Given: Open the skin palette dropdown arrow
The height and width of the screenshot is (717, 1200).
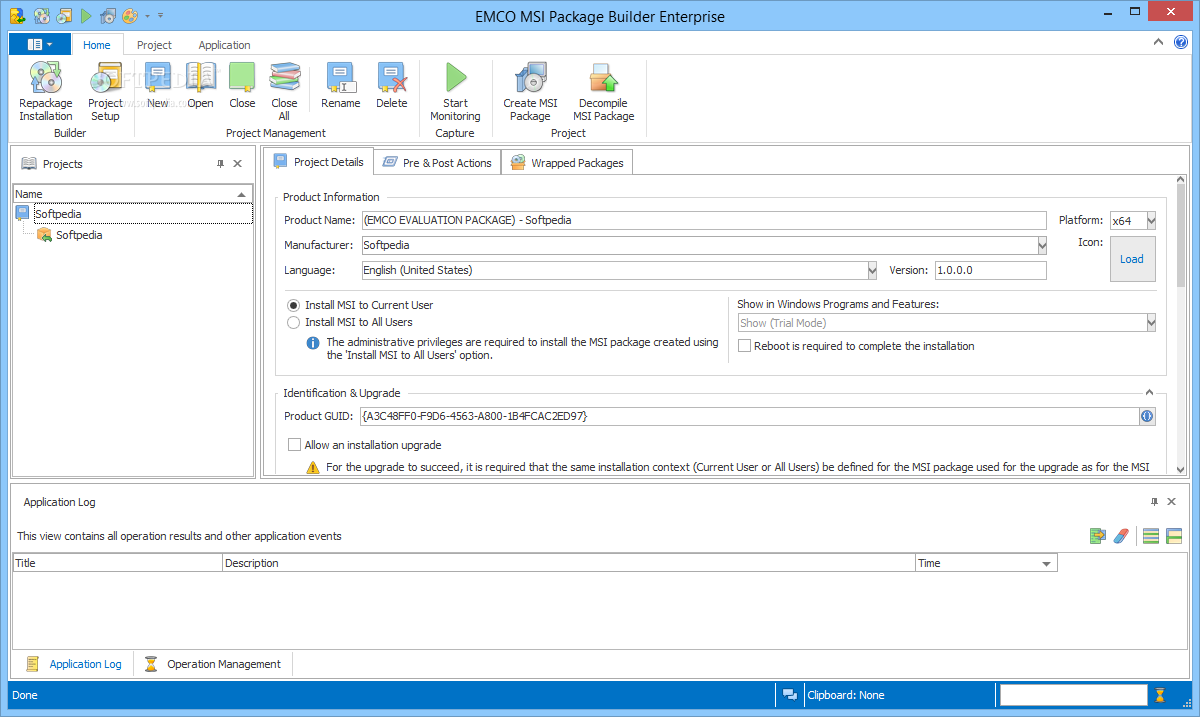Looking at the screenshot, I should (x=148, y=16).
